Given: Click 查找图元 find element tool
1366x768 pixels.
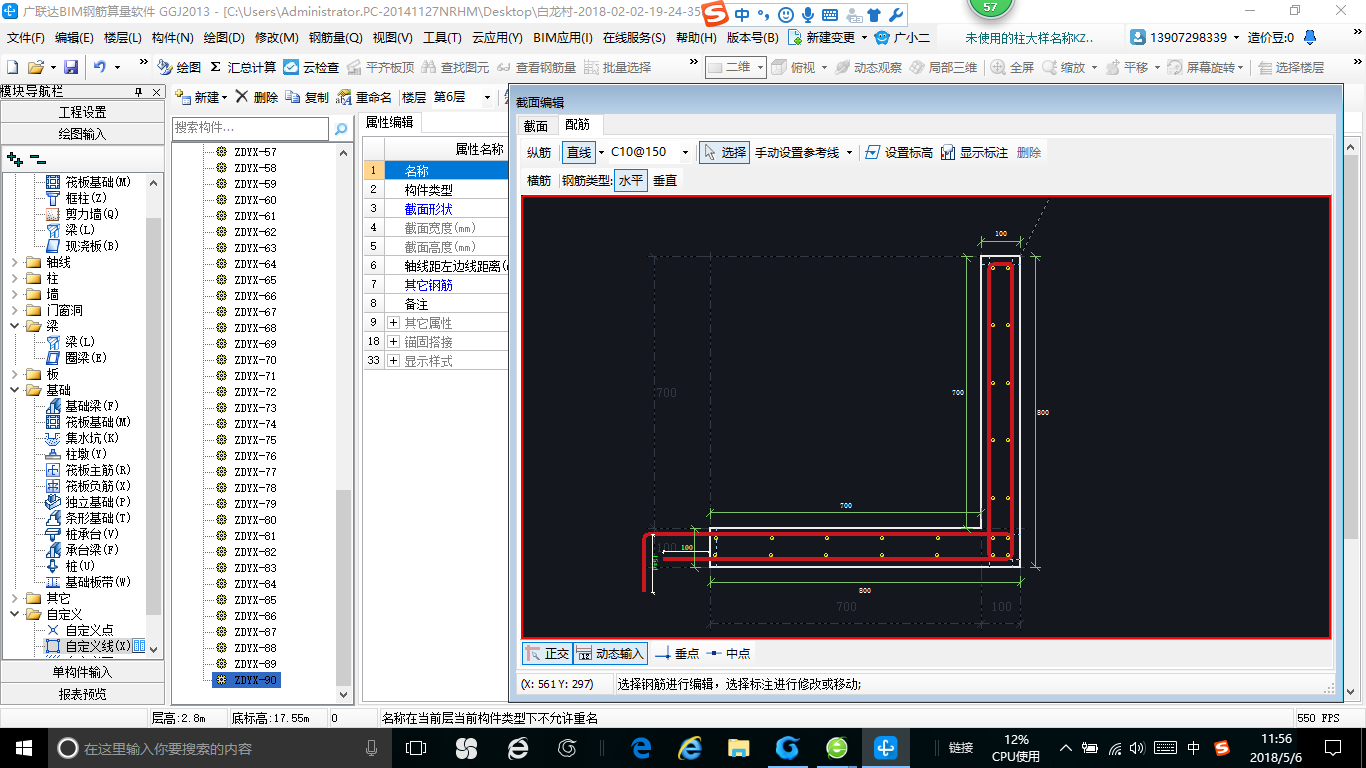Looking at the screenshot, I should tap(455, 67).
